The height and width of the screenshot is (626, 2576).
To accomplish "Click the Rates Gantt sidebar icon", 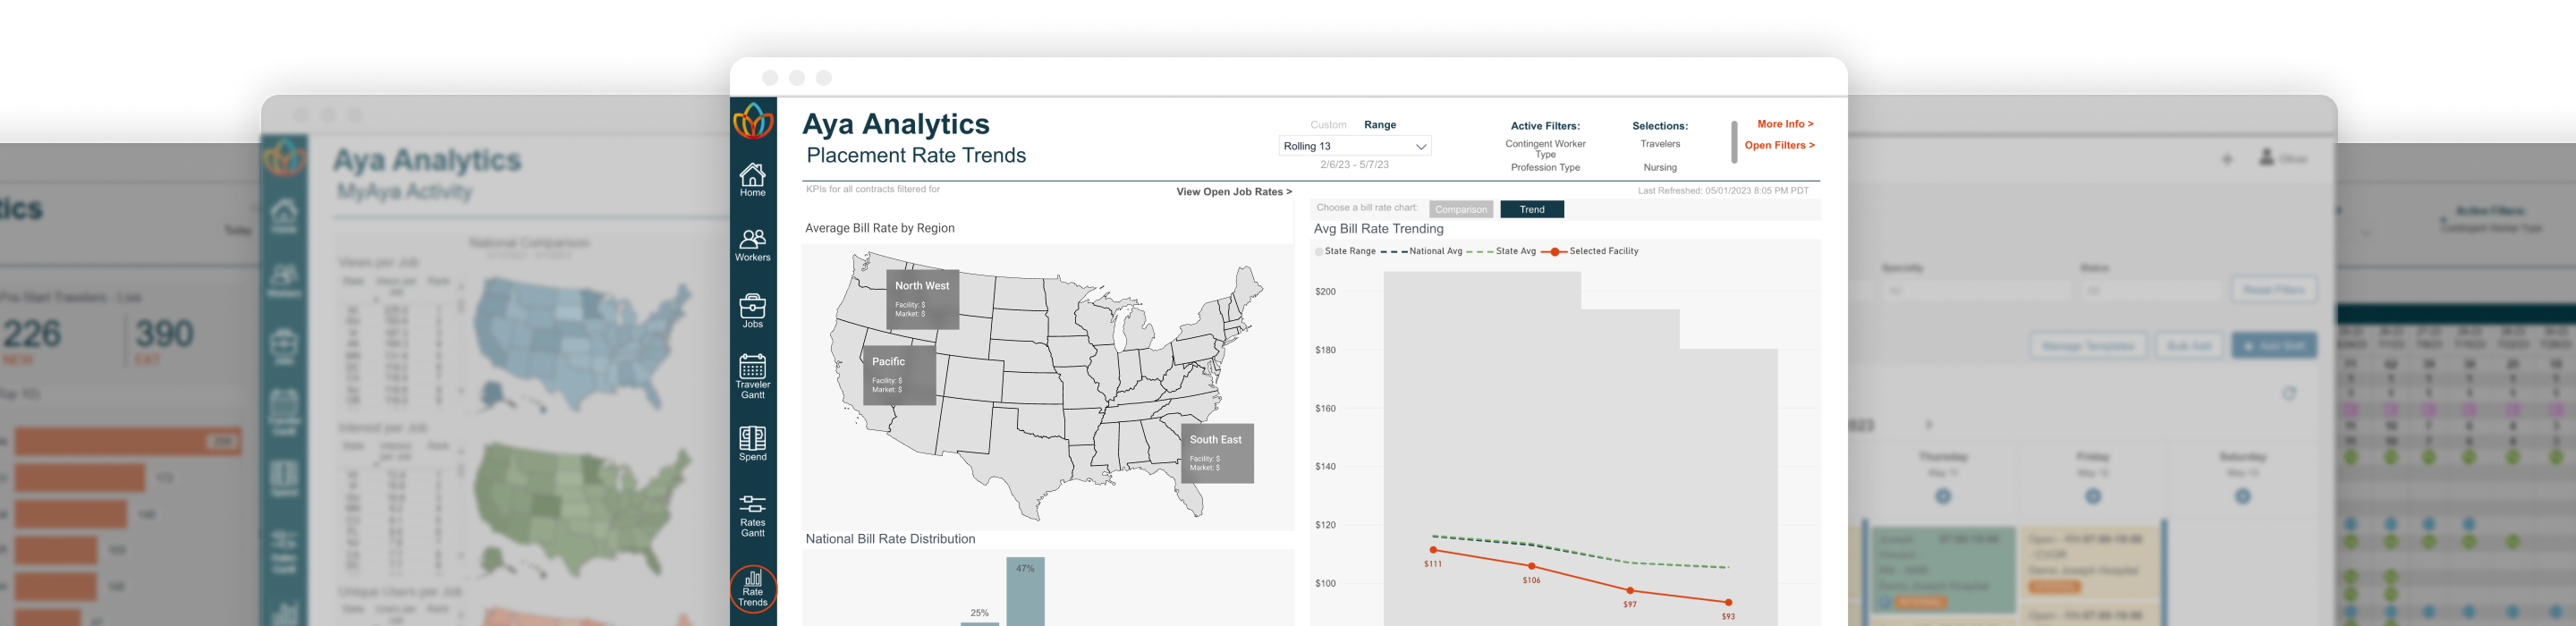I will point(752,514).
